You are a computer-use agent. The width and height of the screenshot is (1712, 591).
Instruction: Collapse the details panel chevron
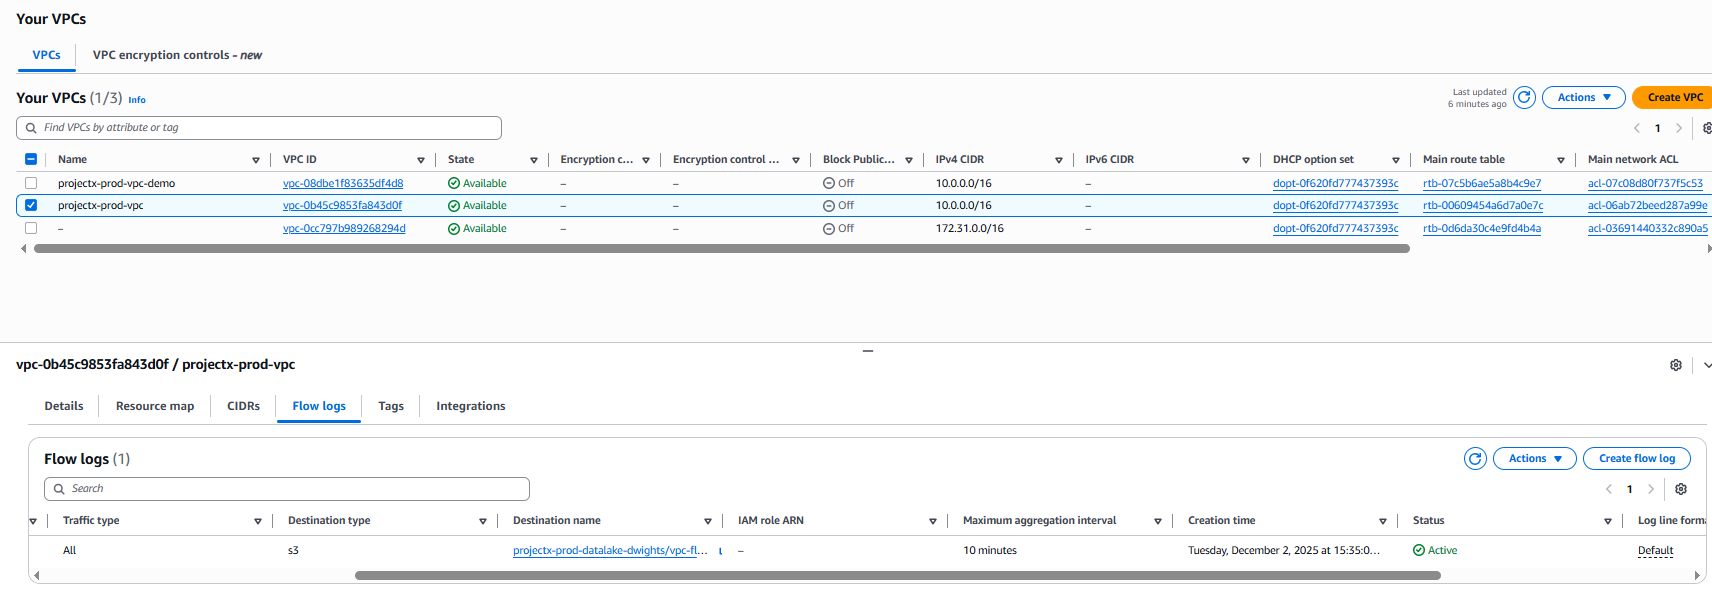click(1707, 365)
